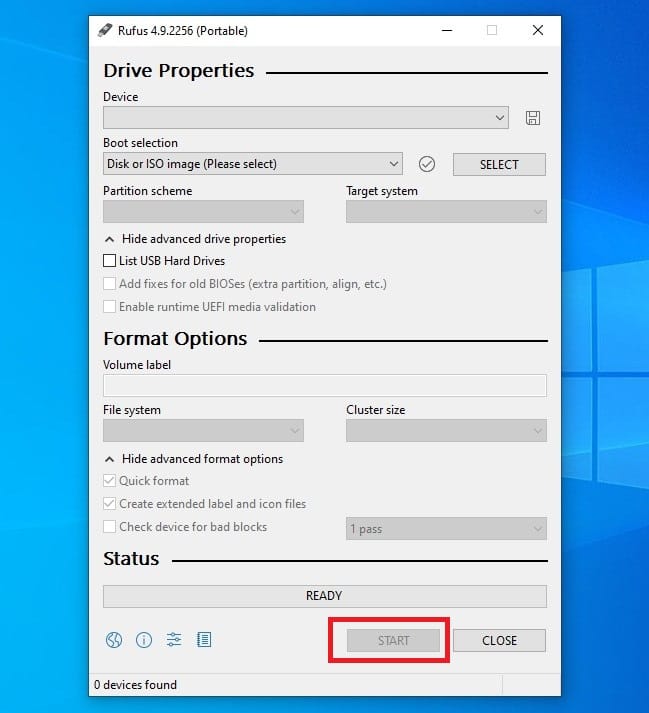Open the Boot selection dropdown
The height and width of the screenshot is (713, 649).
coord(252,164)
